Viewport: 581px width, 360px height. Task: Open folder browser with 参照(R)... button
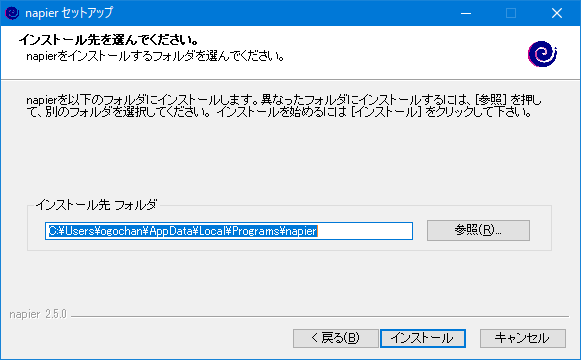(x=478, y=230)
